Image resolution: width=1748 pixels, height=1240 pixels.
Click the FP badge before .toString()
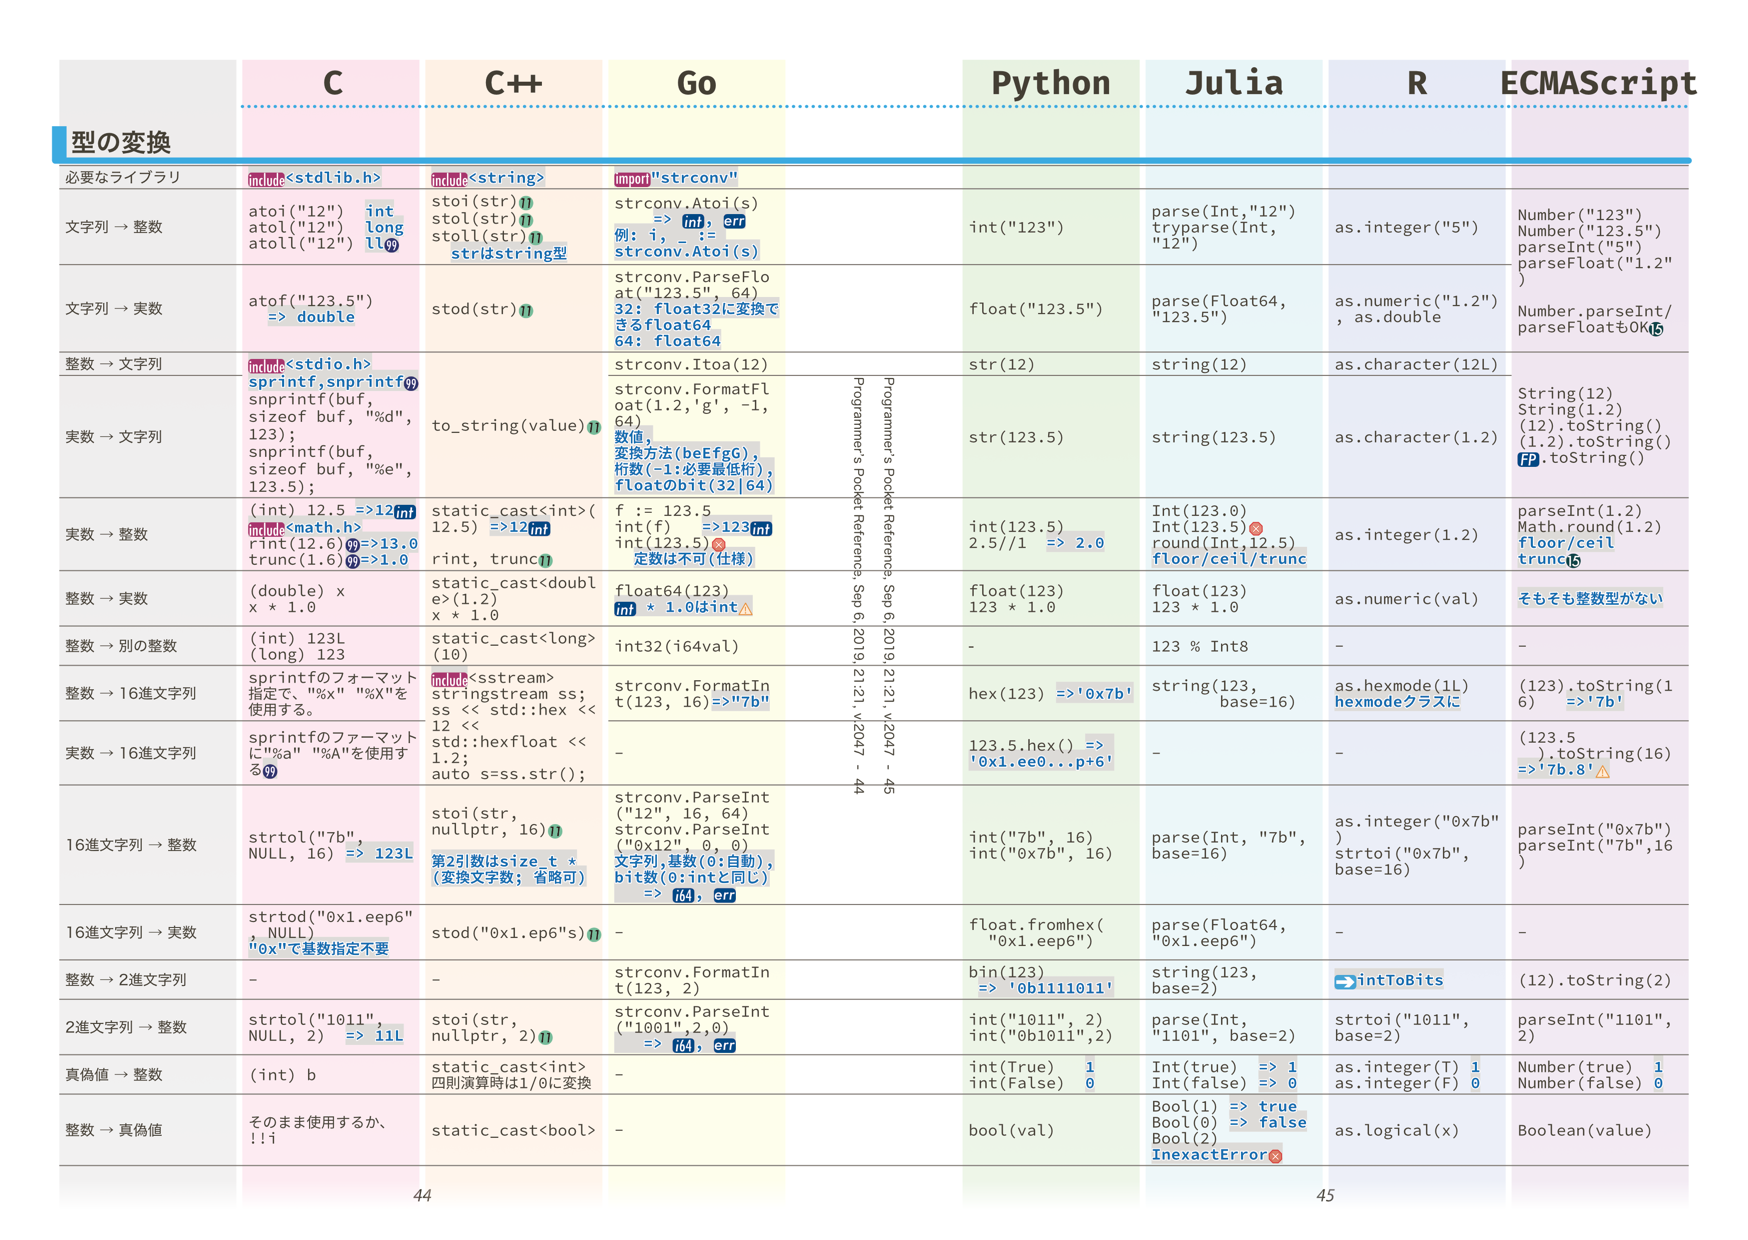coord(1528,459)
